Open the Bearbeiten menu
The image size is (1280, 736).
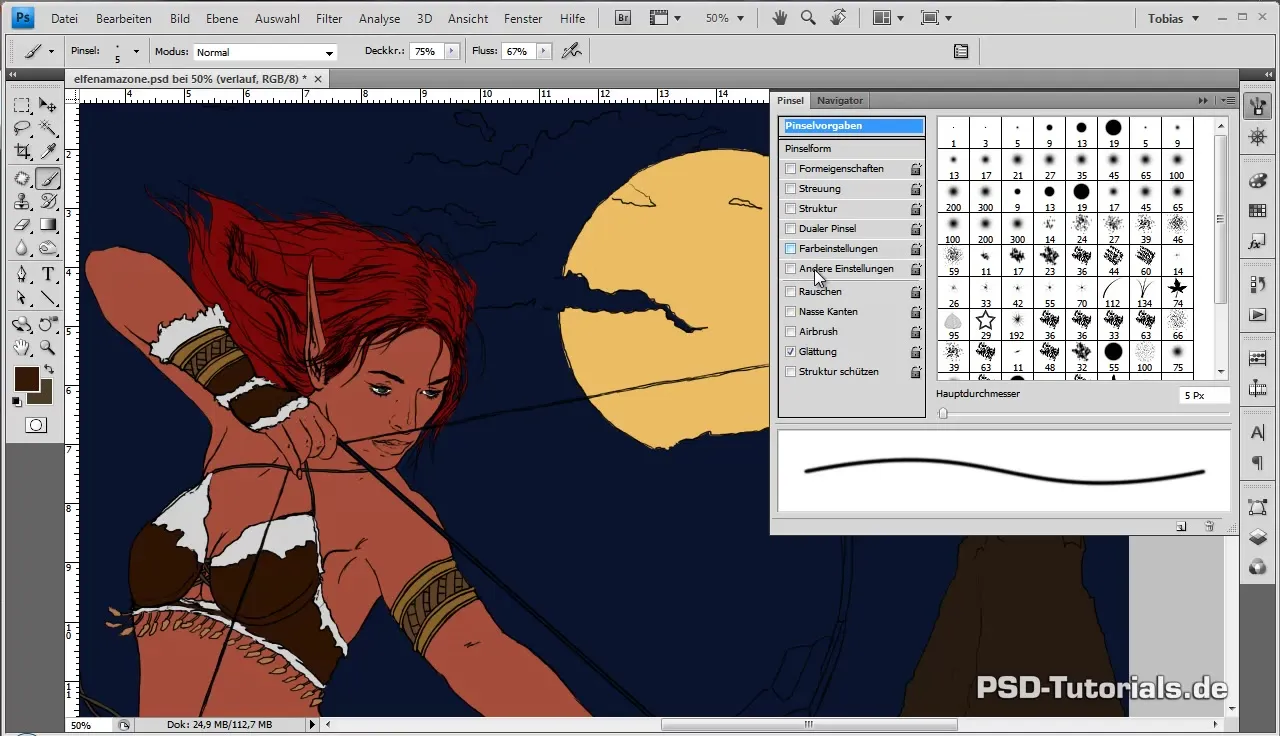125,19
